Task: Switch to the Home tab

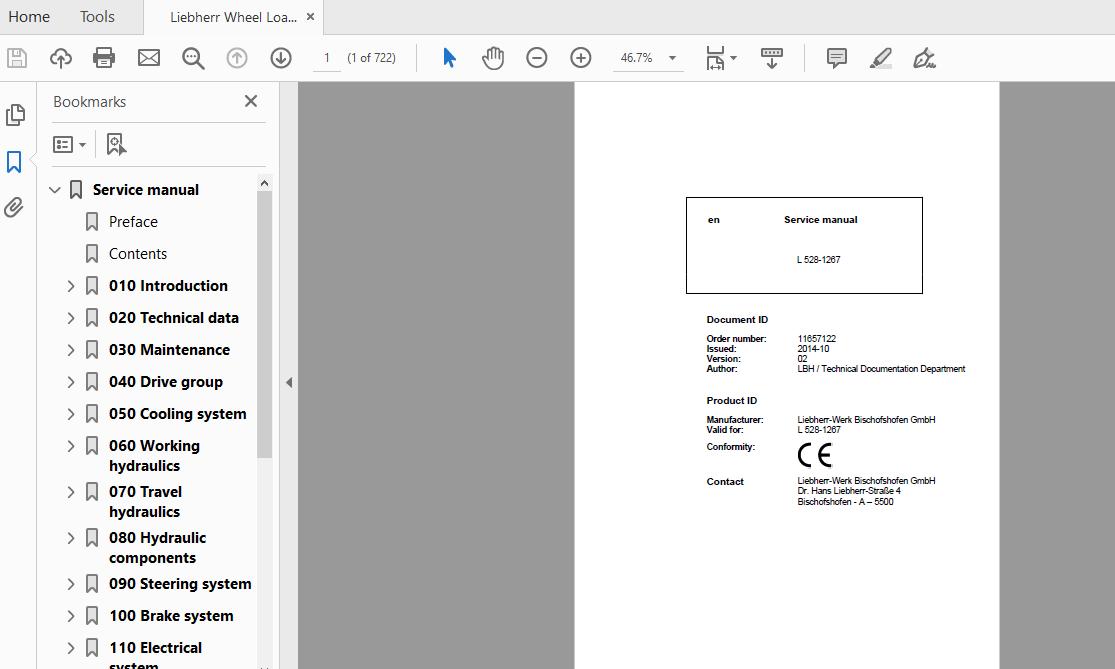Action: coord(29,16)
